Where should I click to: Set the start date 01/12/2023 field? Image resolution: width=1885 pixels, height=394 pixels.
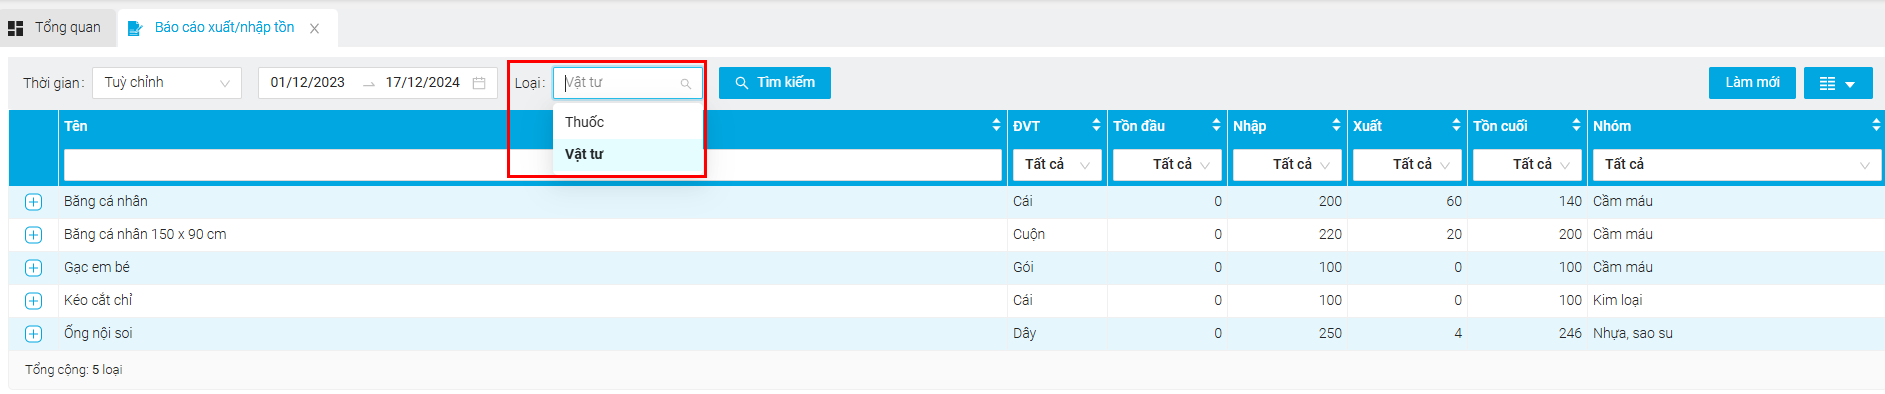point(308,83)
